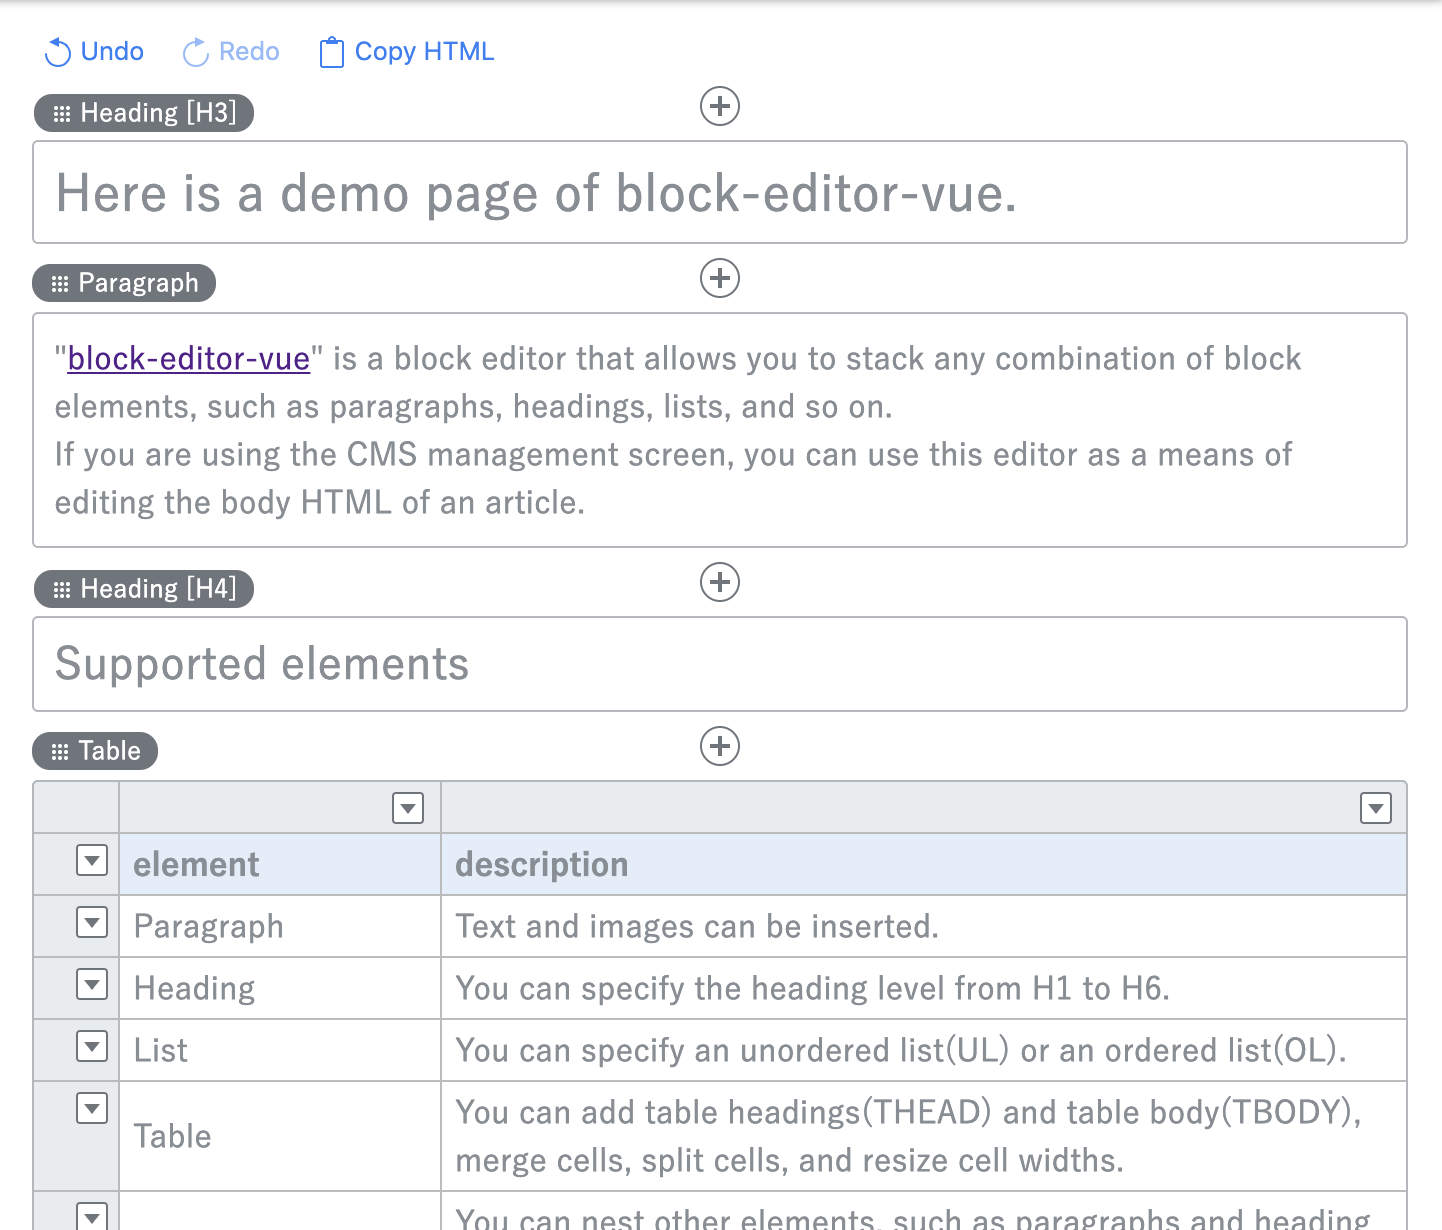Open row menu for the List row
Viewport: 1442px width, 1230px height.
92,1046
